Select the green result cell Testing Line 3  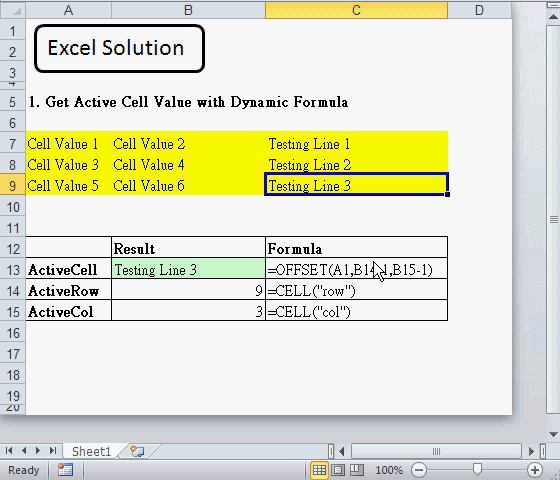click(x=188, y=269)
